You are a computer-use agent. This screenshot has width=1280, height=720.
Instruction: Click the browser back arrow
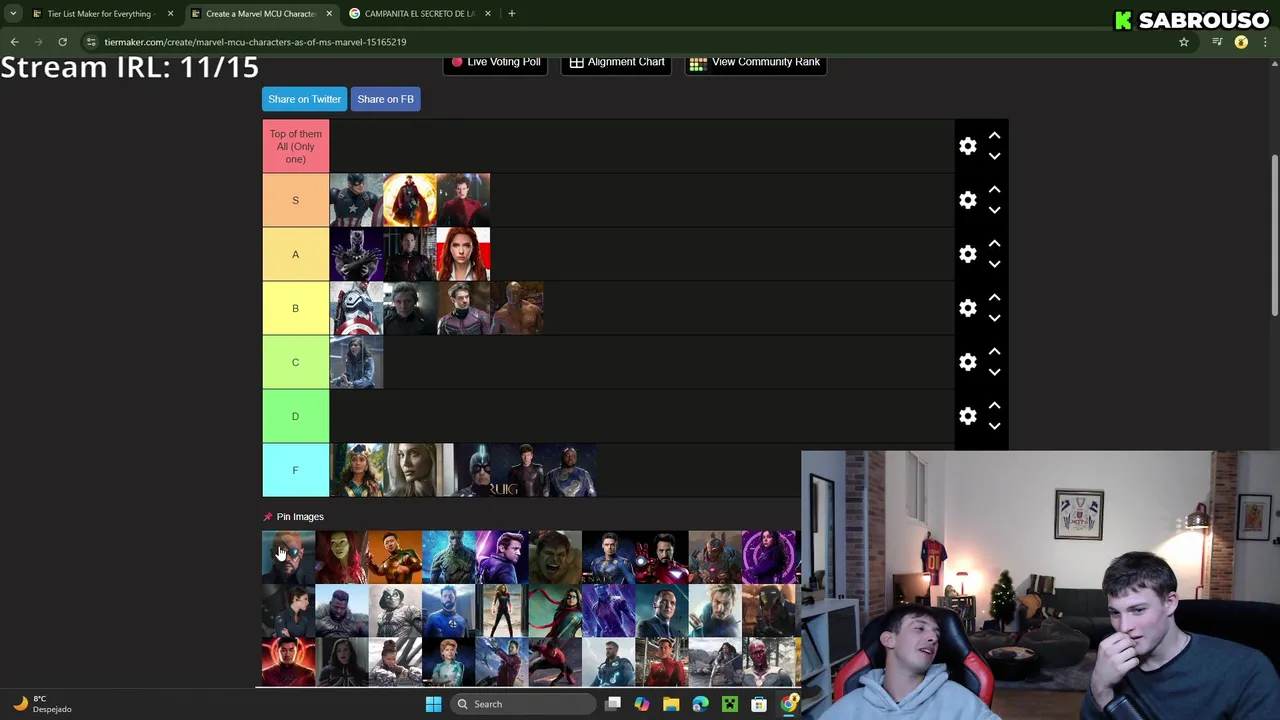click(14, 42)
